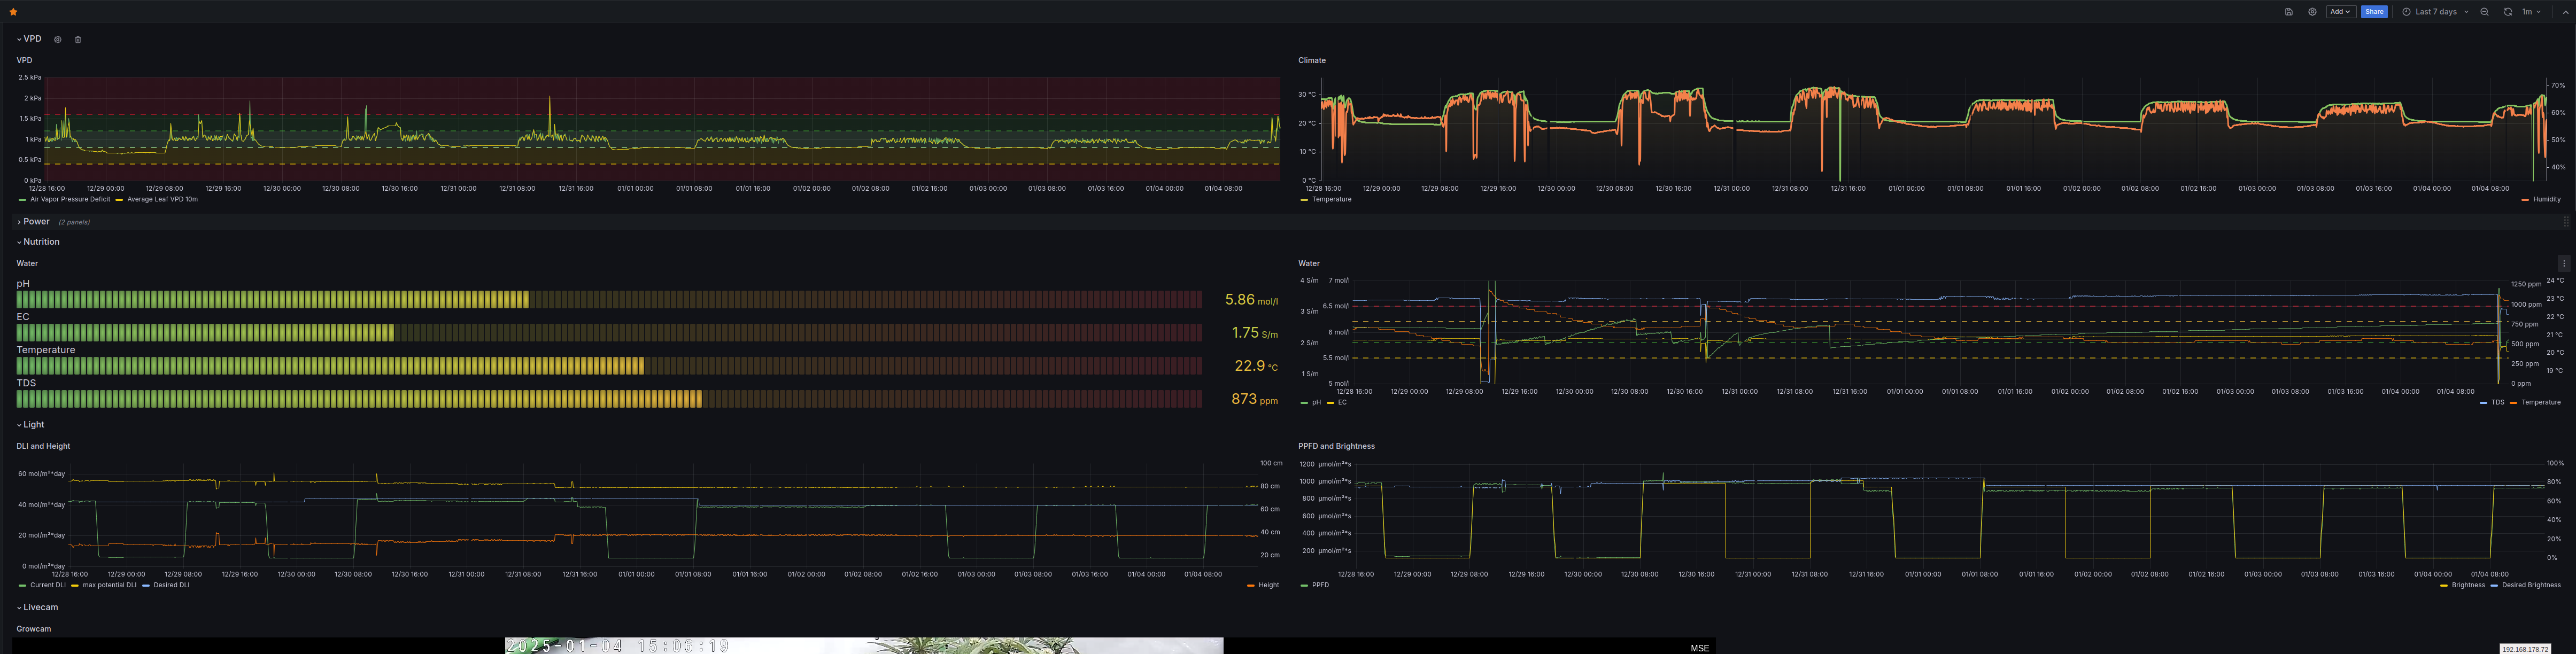Viewport: 2576px width, 654px height.
Task: Toggle Current DLI series visibility
Action: (48, 585)
